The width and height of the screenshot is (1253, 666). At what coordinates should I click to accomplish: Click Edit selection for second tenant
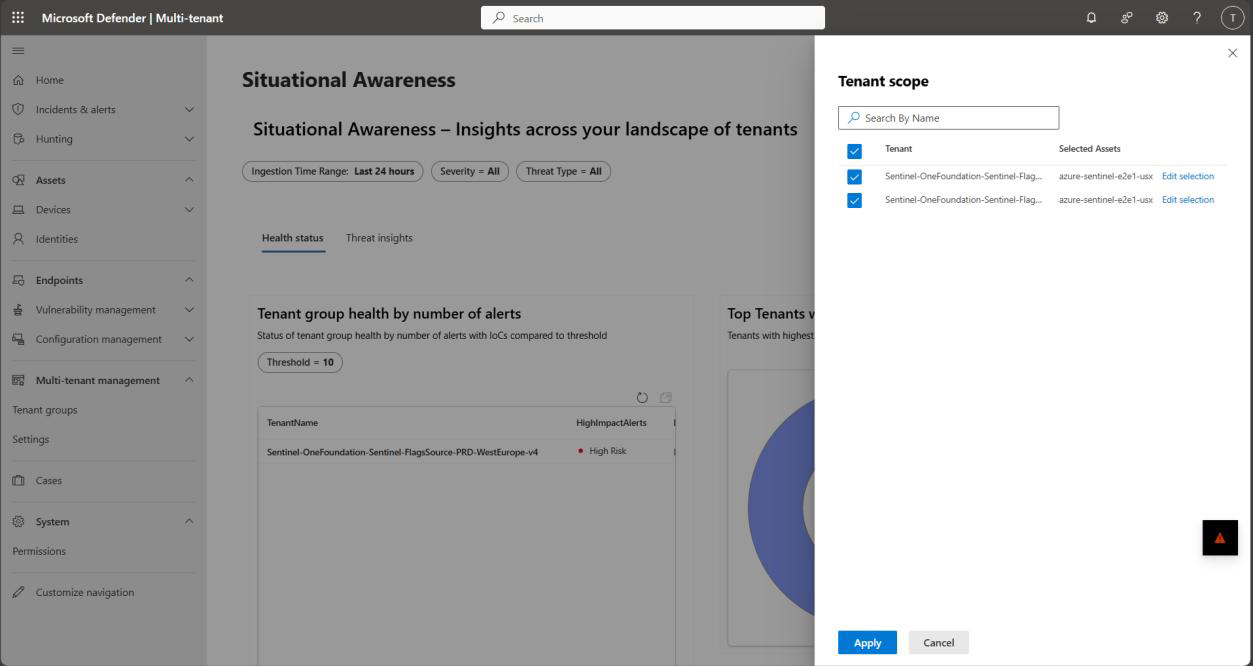tap(1188, 200)
